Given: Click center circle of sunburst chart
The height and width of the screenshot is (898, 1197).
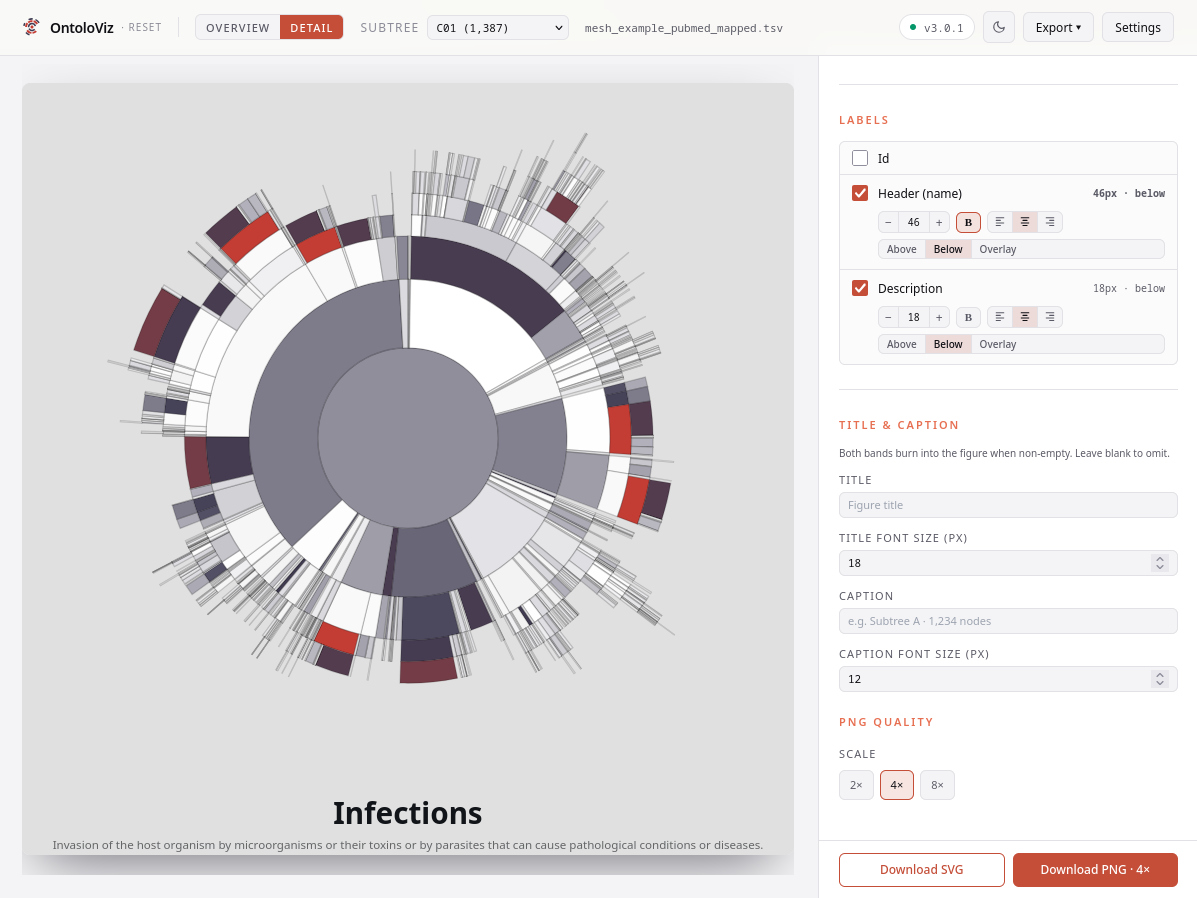Looking at the screenshot, I should click(408, 438).
